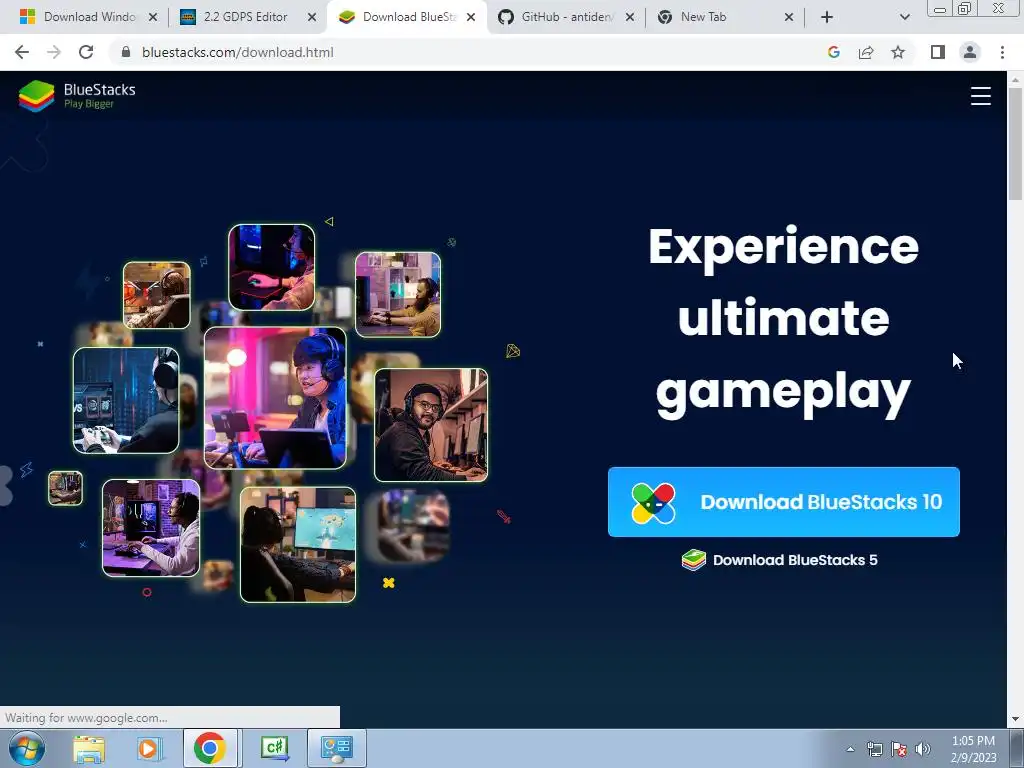This screenshot has width=1024, height=768.
Task: Click the scrollbar down arrow
Action: (x=1015, y=719)
